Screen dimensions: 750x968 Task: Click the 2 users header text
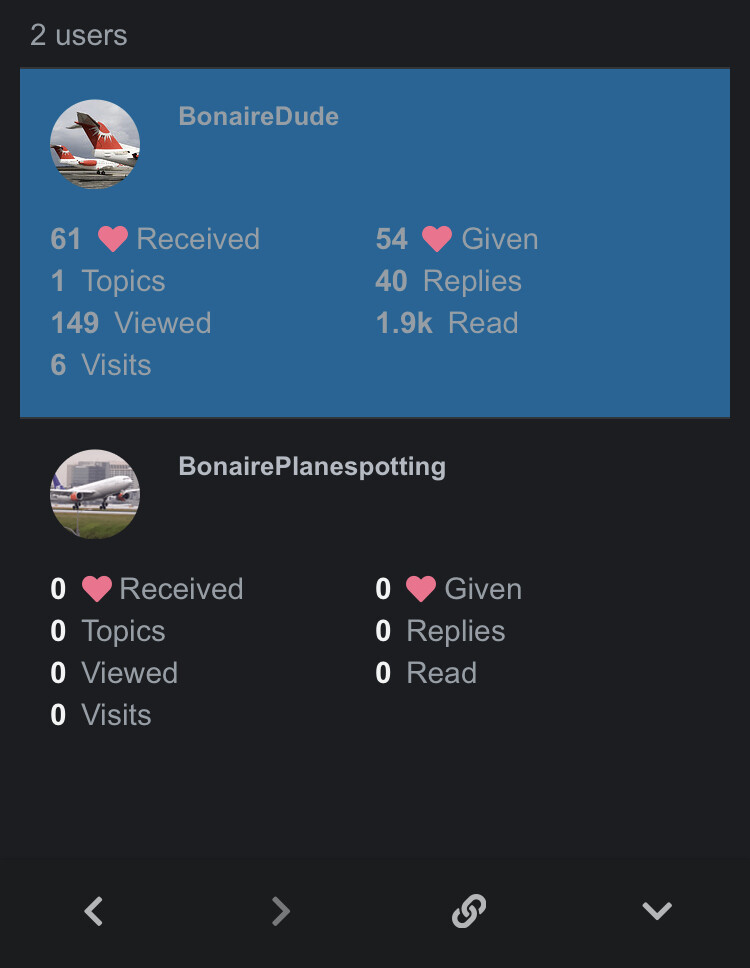click(x=79, y=35)
